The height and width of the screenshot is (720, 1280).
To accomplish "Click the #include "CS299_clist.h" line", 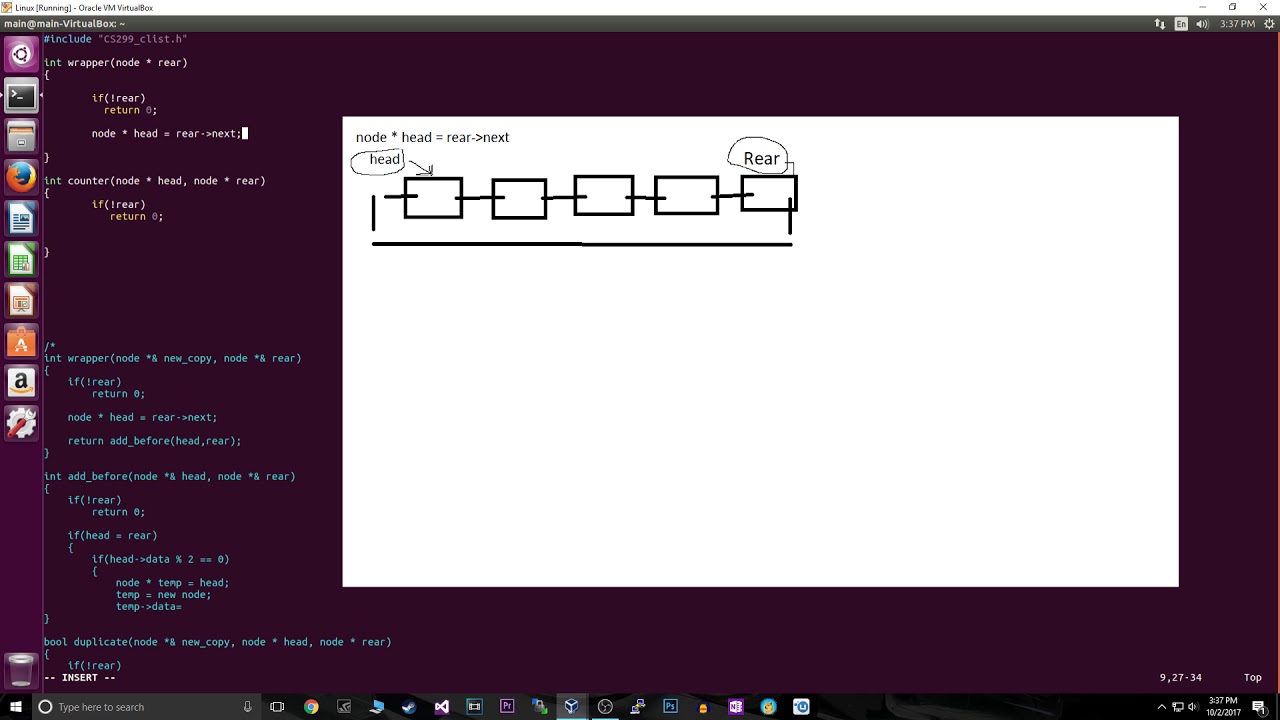I will tap(115, 39).
